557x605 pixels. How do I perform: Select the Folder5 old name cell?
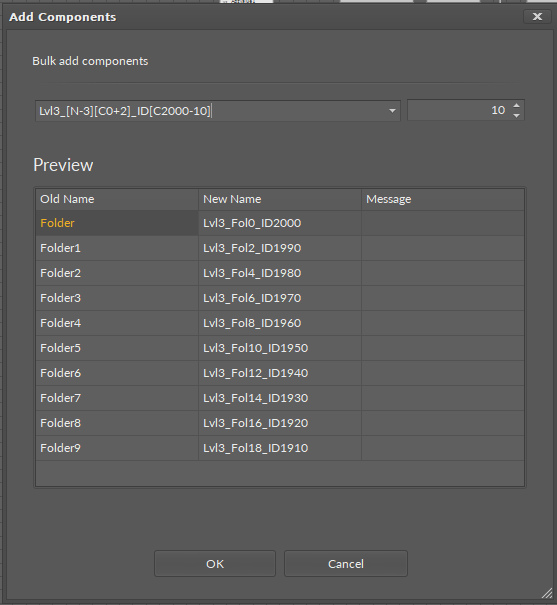117,348
